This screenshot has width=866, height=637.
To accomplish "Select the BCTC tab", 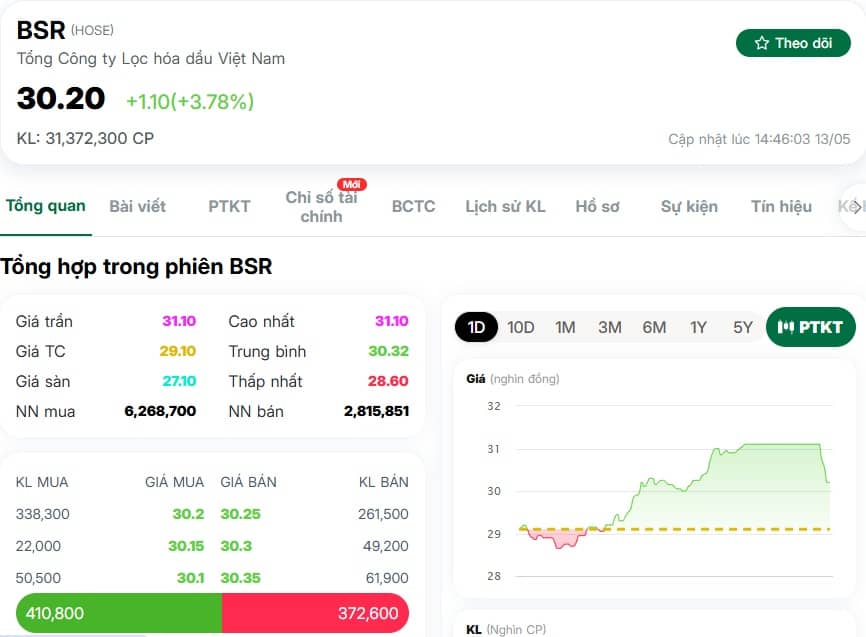I will coord(413,207).
